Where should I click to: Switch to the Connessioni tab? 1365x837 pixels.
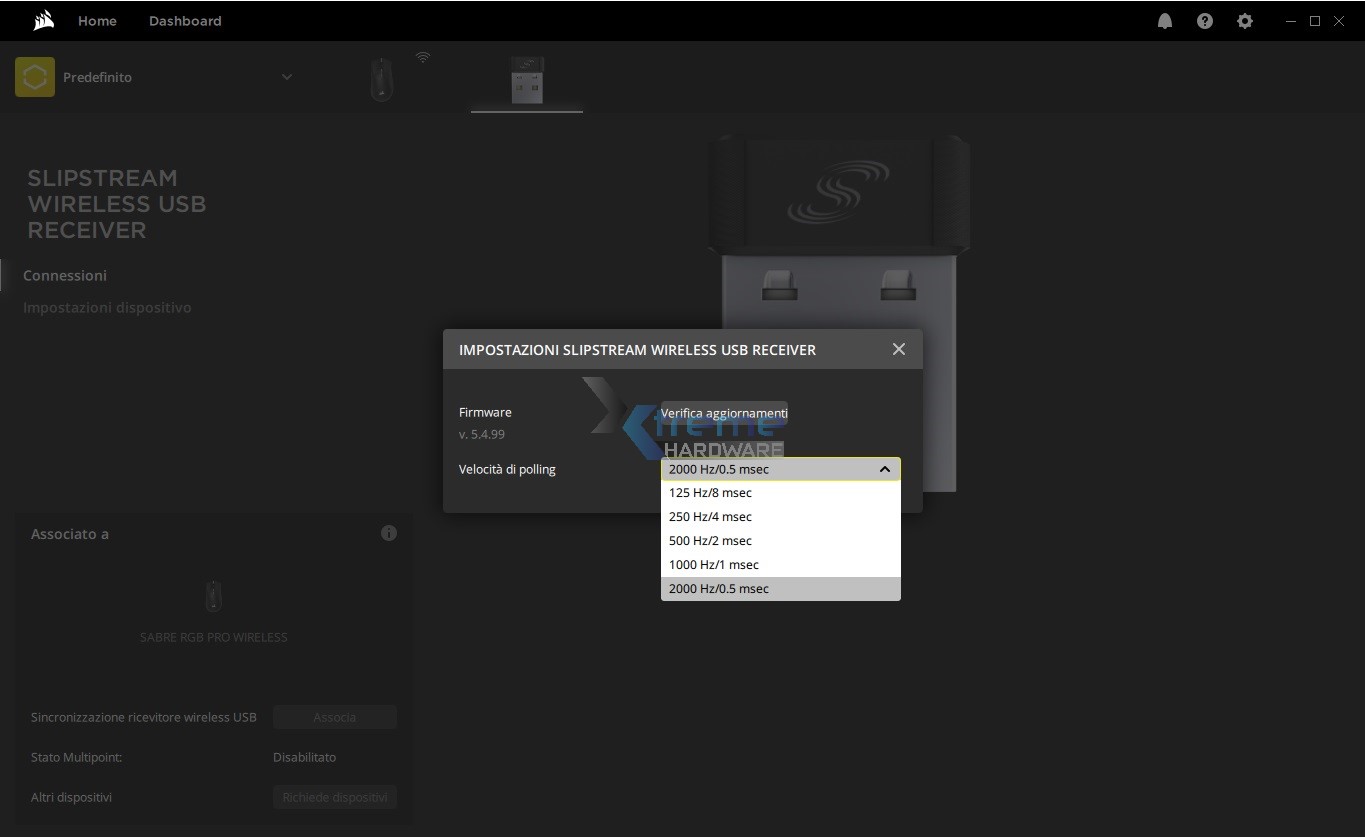point(65,275)
